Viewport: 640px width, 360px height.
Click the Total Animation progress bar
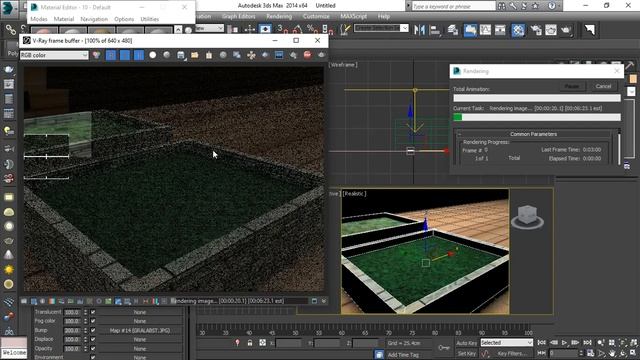[537, 98]
